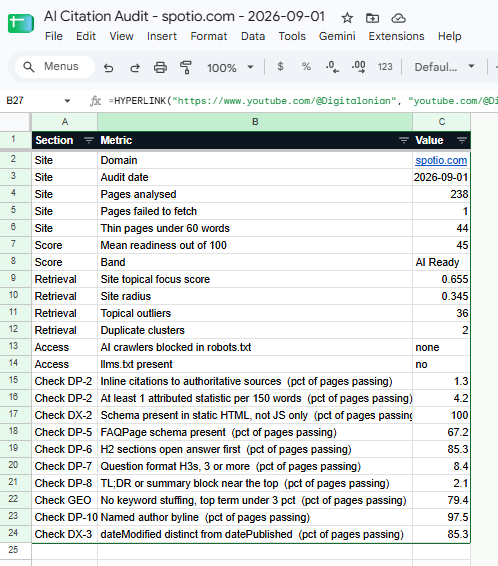Select the Paint format tool

(185, 68)
